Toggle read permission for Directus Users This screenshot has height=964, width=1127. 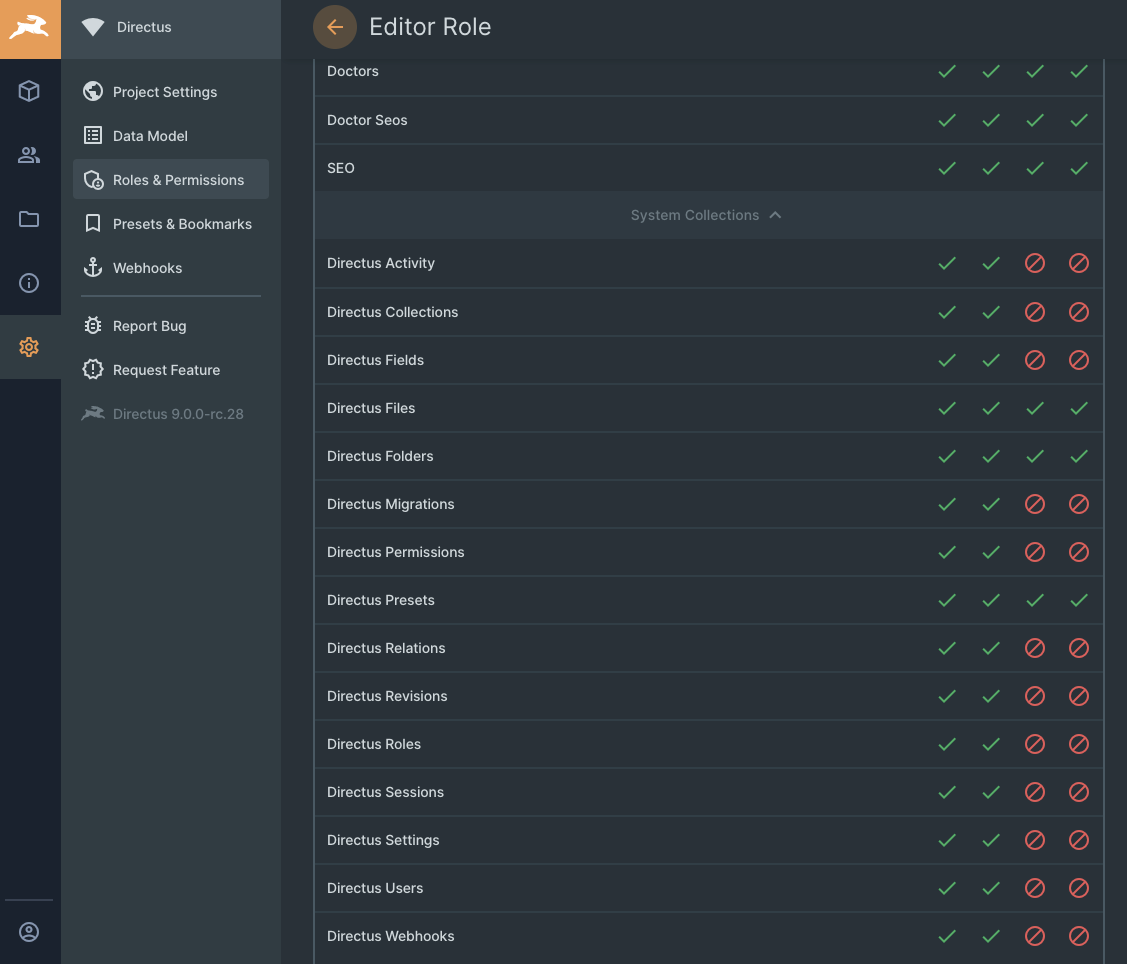click(991, 889)
